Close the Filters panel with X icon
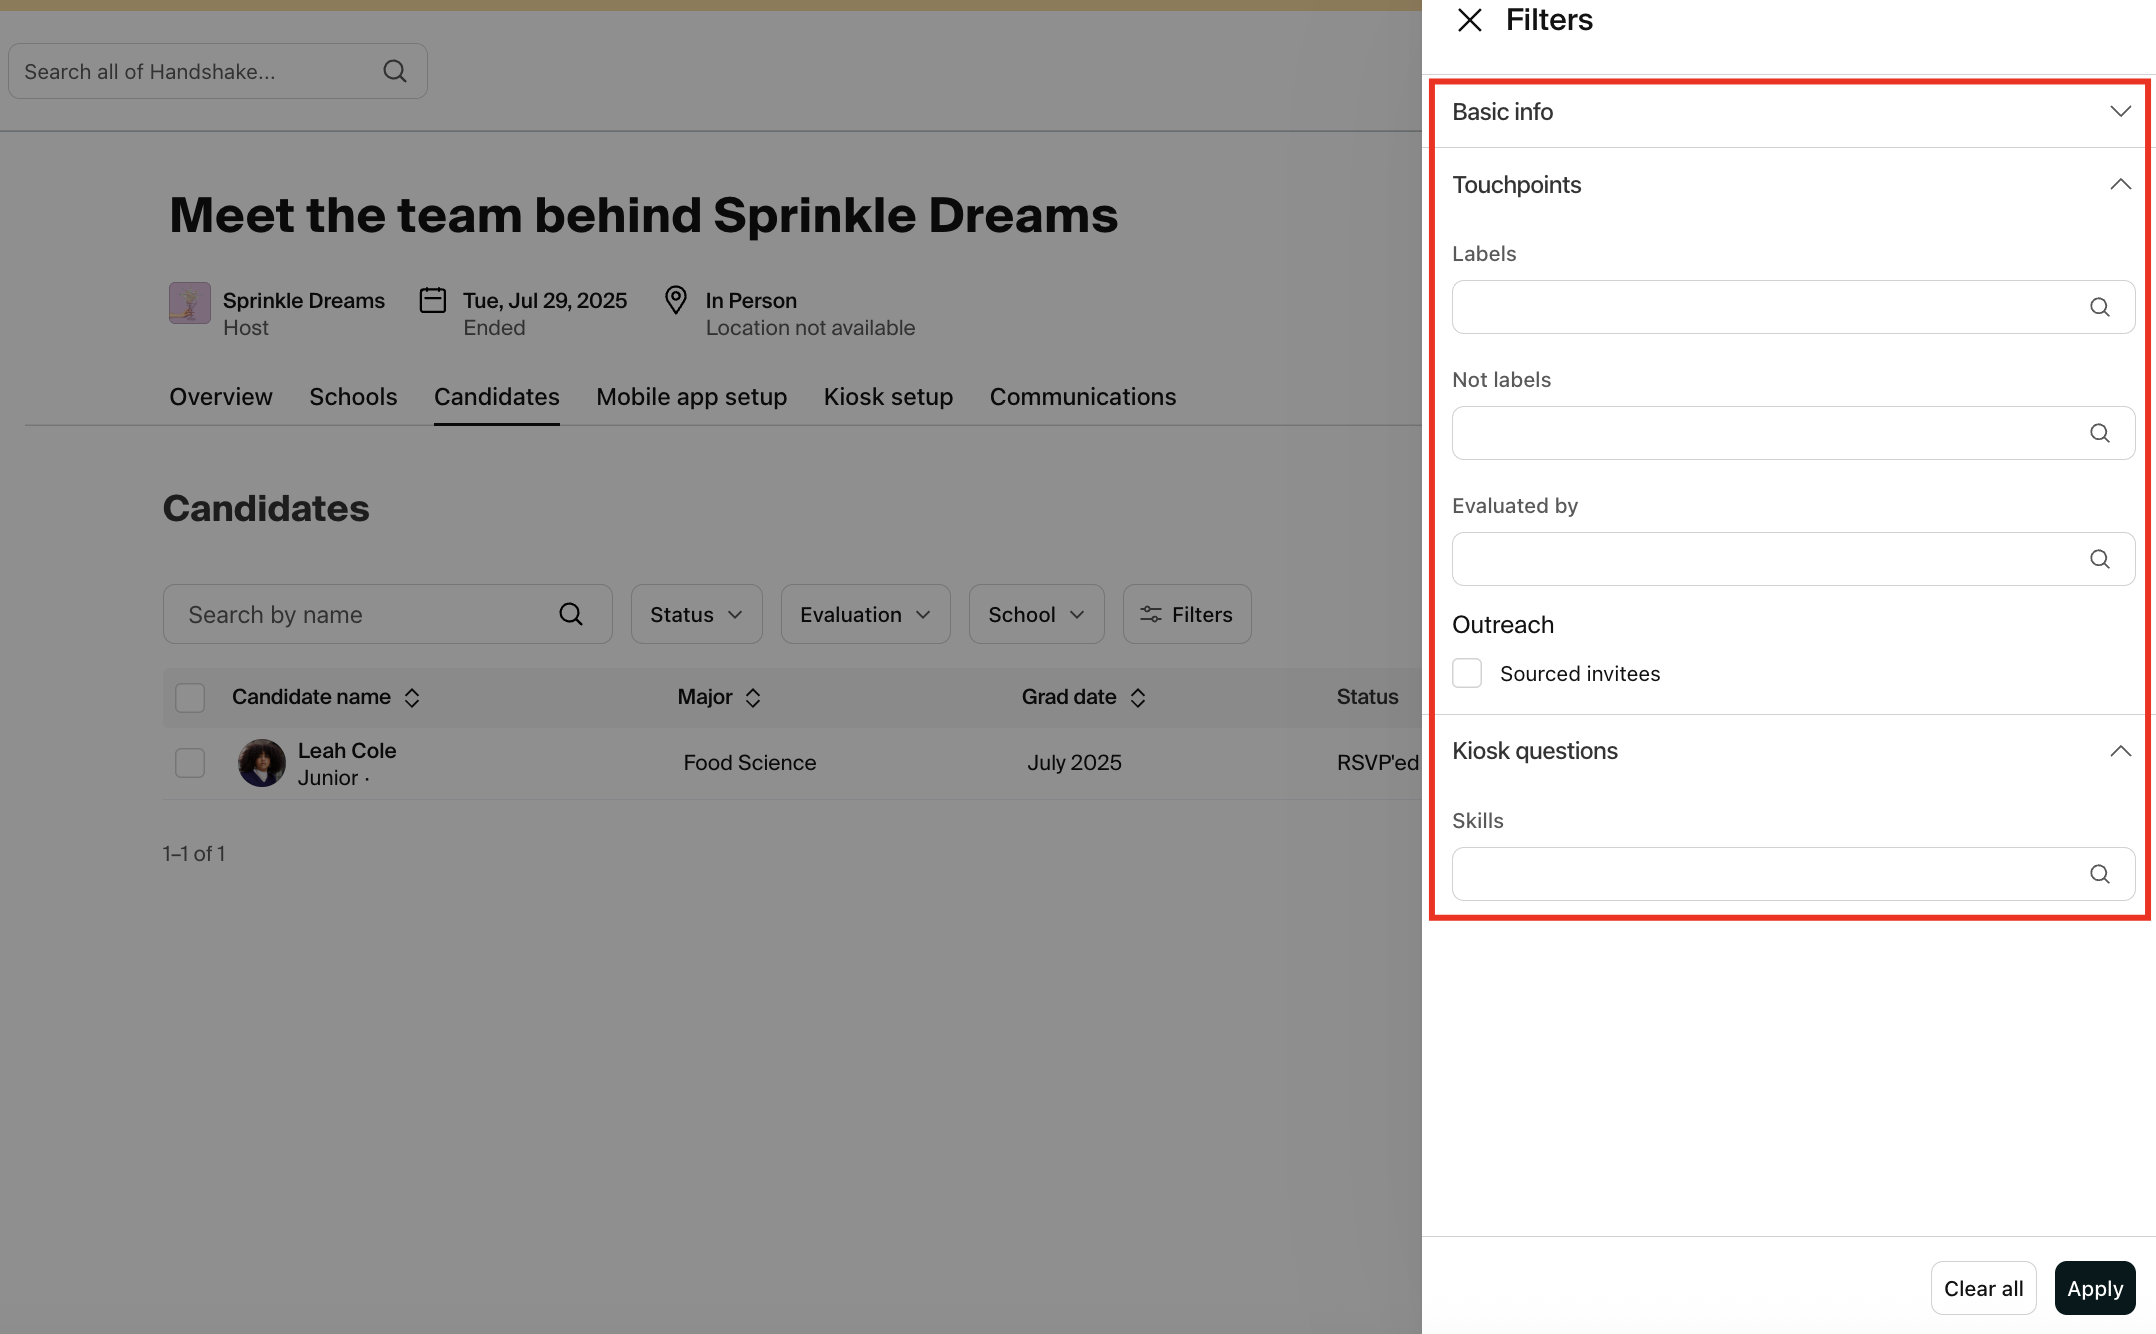The width and height of the screenshot is (2156, 1334). (1469, 20)
